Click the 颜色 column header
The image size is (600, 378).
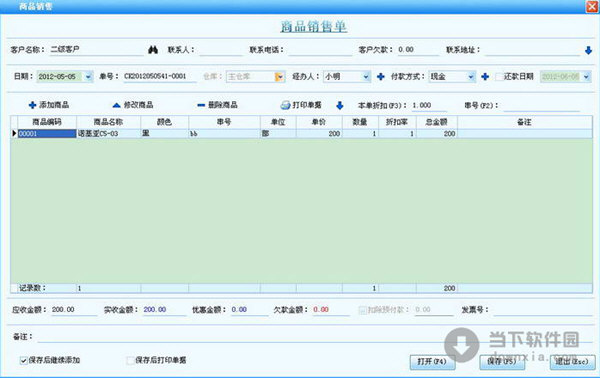pos(165,122)
